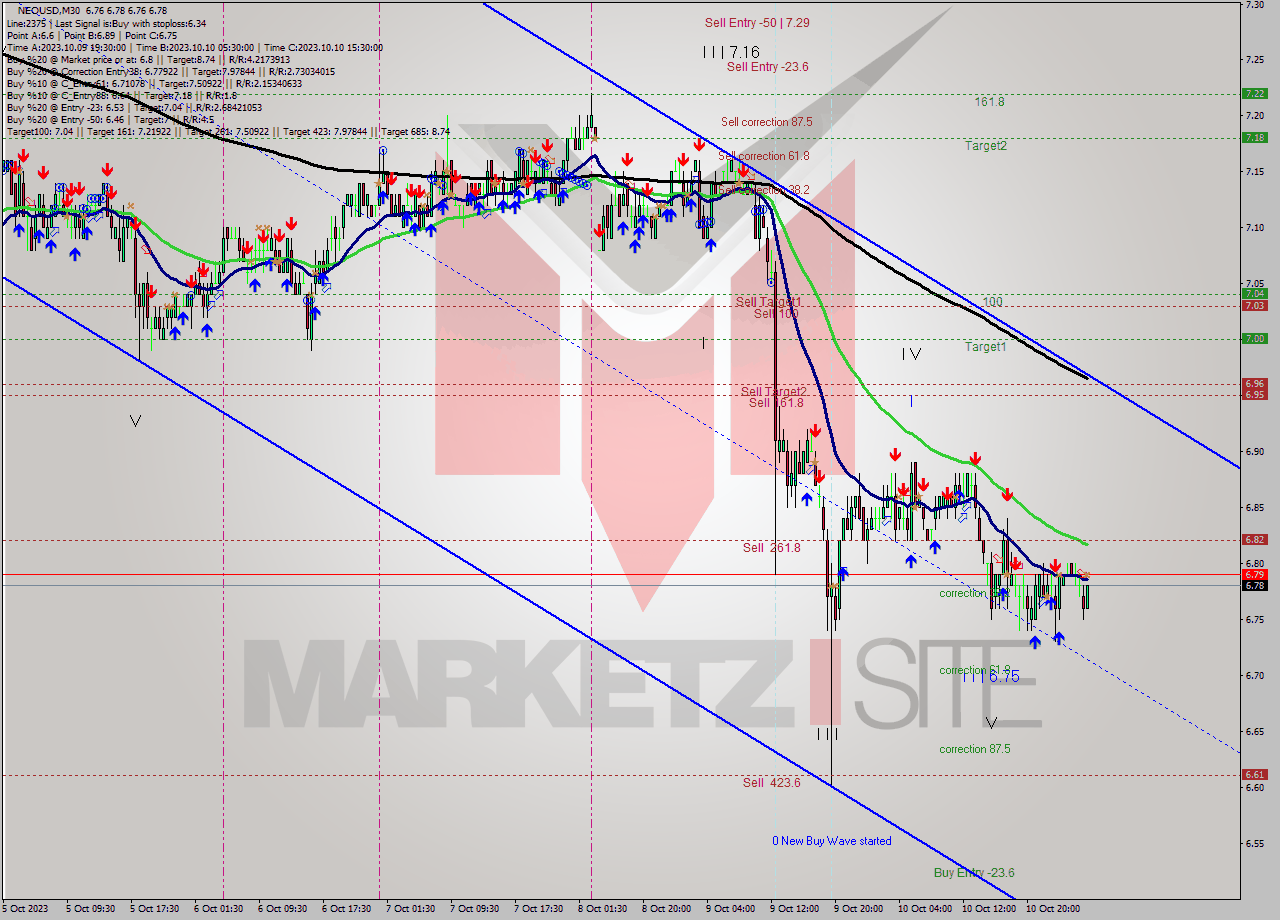Viewport: 1280px width, 920px height.
Task: Click the 'I I I 7.16' wave label
Action: point(731,51)
